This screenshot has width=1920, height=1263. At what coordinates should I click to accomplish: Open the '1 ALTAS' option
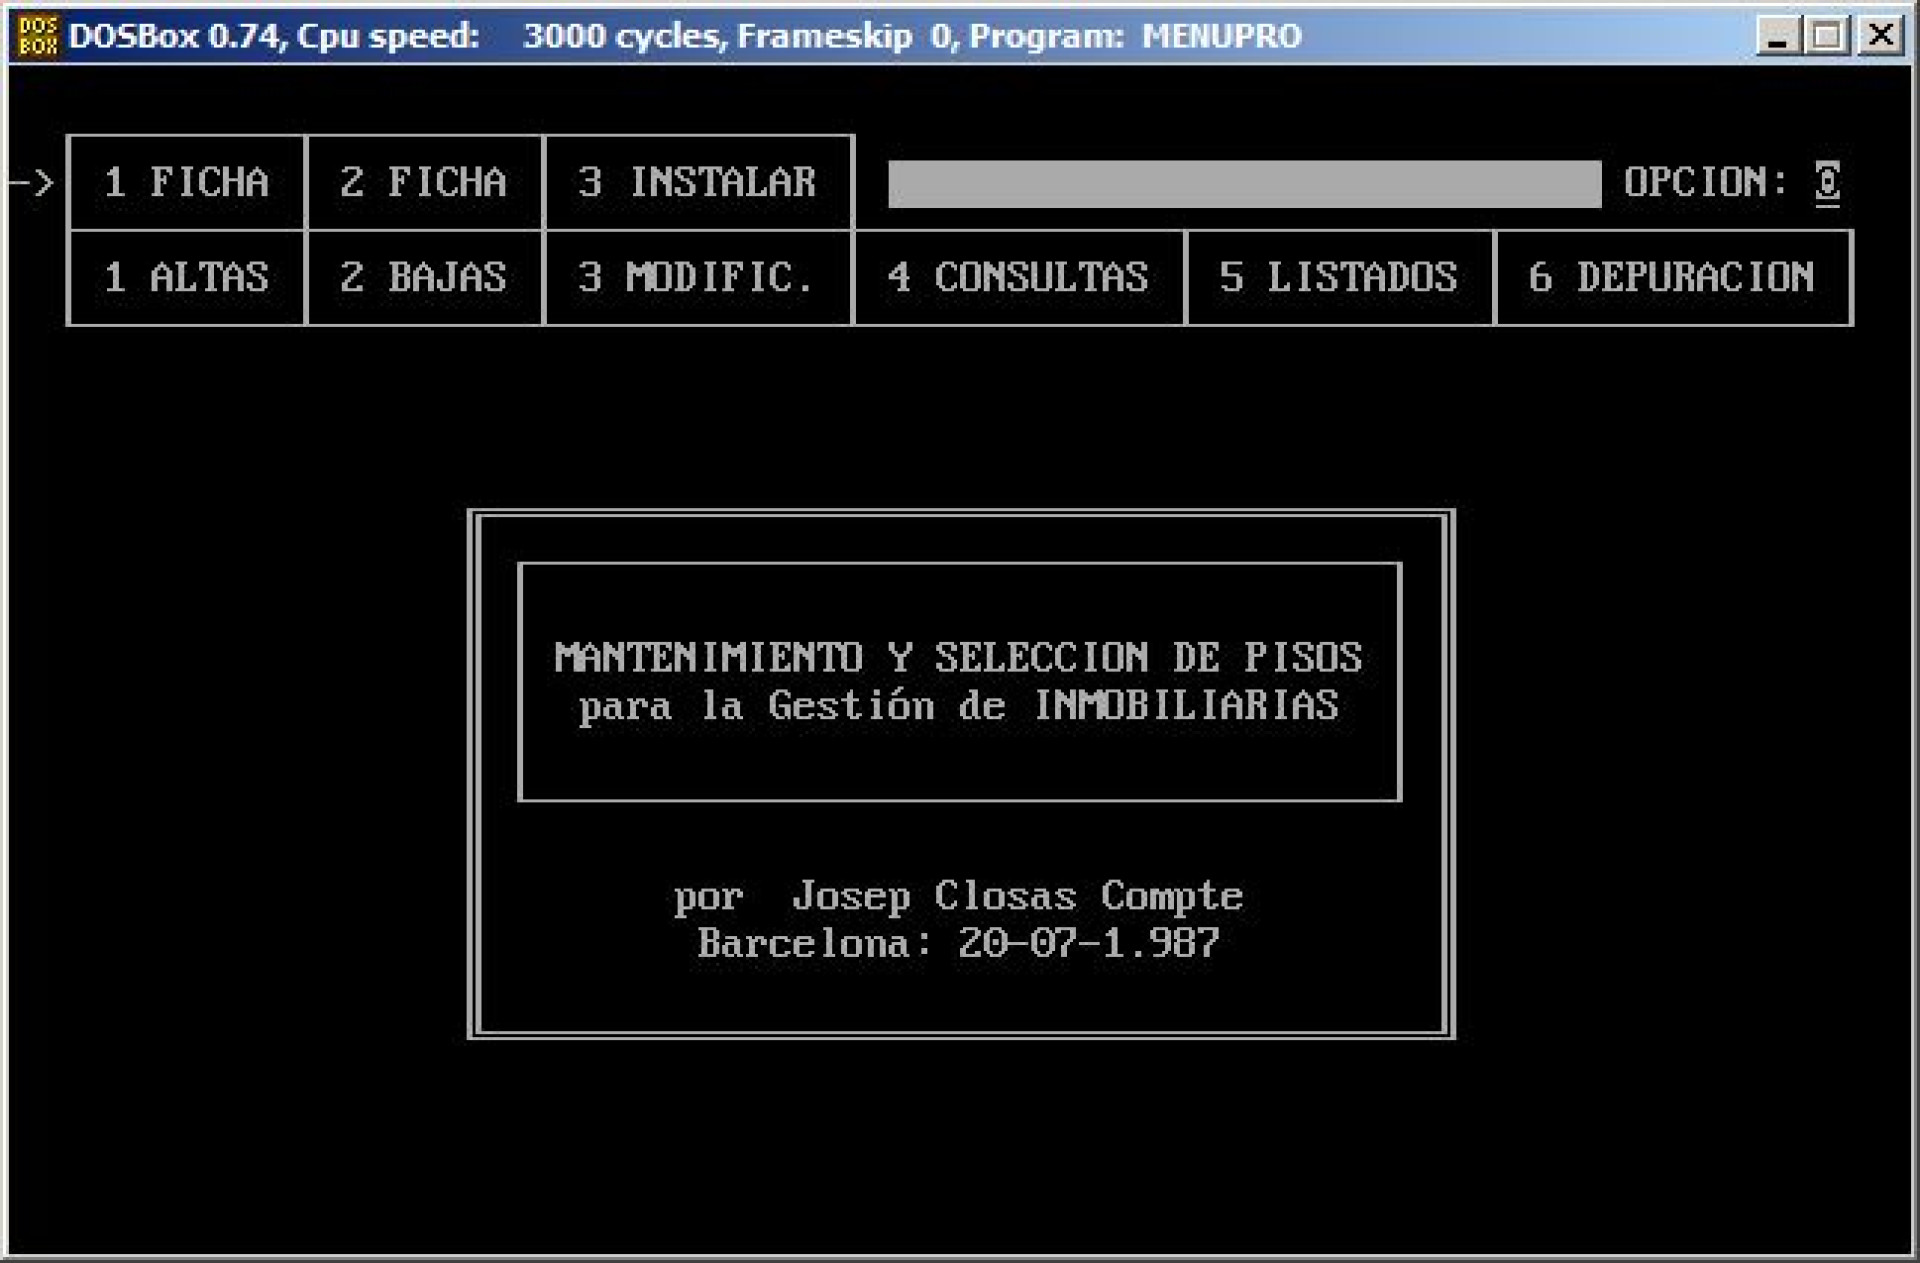[187, 277]
